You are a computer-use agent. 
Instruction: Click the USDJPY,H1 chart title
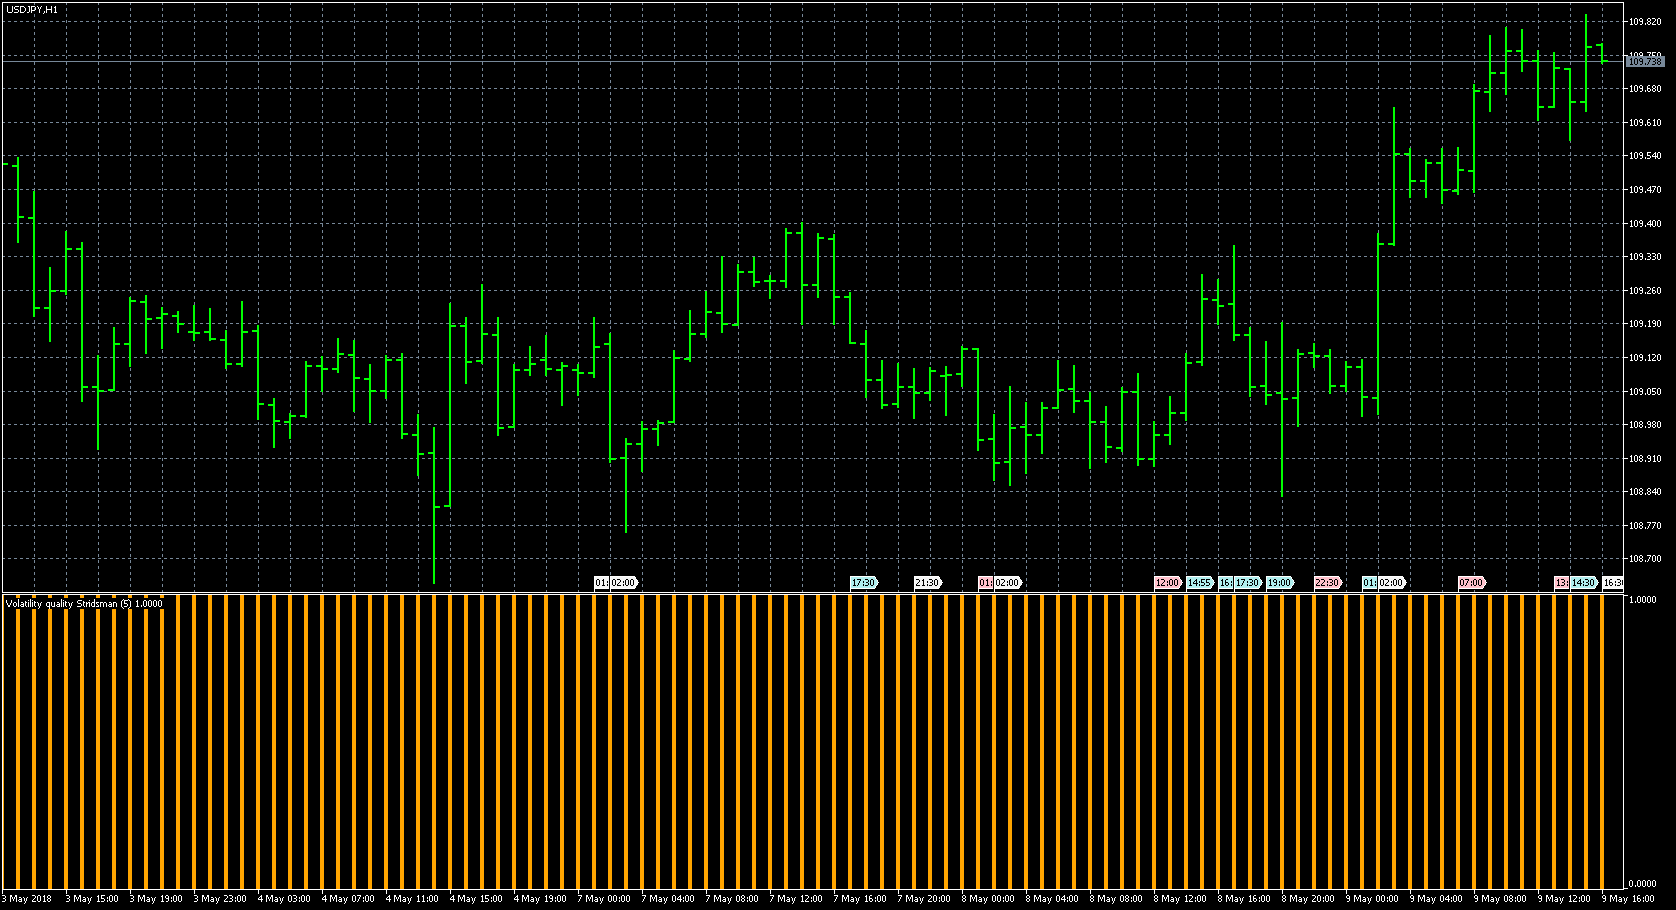click(32, 9)
